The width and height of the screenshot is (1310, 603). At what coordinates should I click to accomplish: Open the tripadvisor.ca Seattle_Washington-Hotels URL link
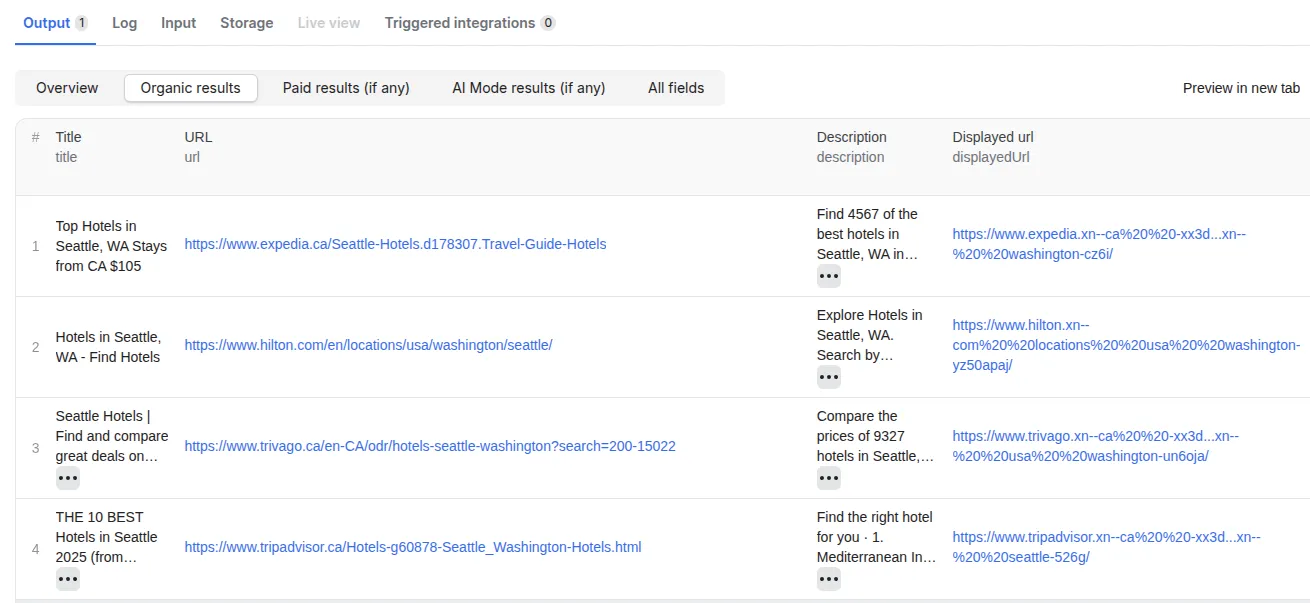pyautogui.click(x=413, y=547)
